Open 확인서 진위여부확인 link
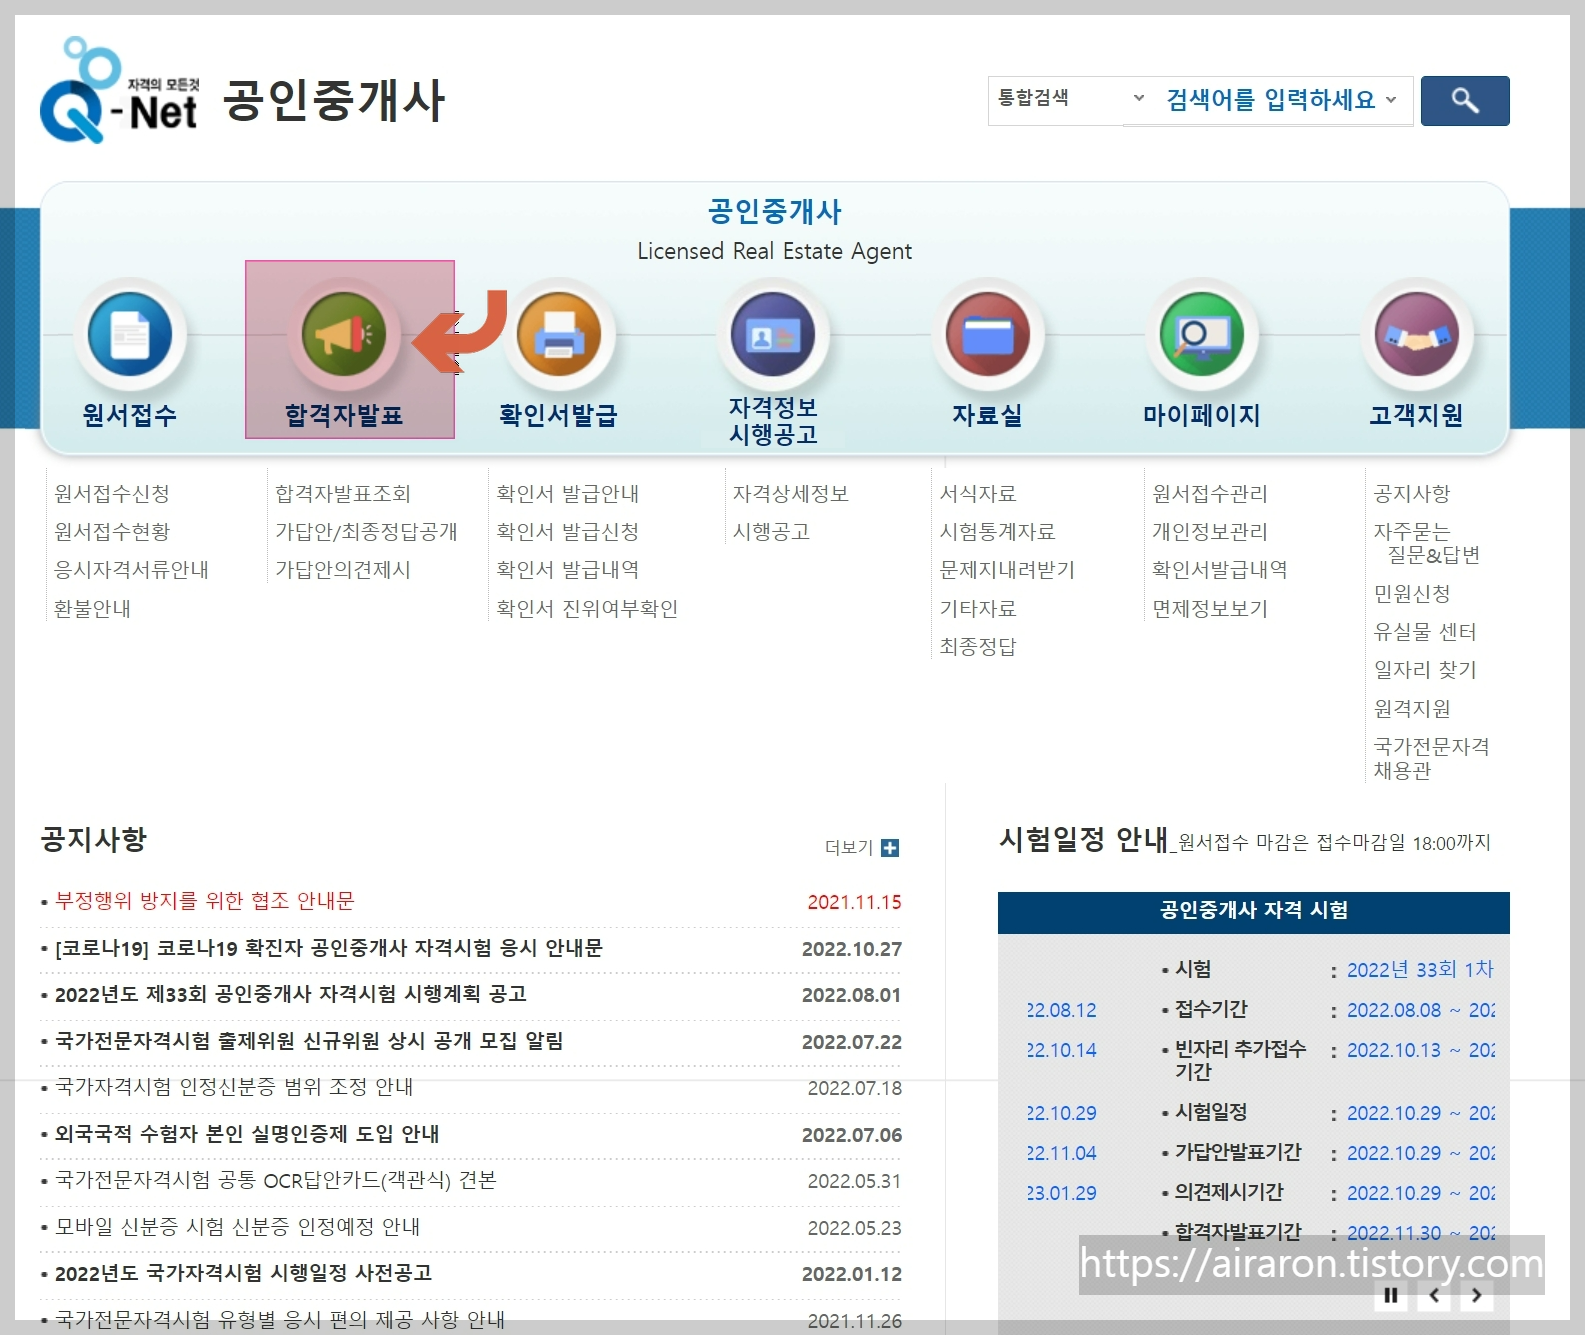 click(x=587, y=608)
